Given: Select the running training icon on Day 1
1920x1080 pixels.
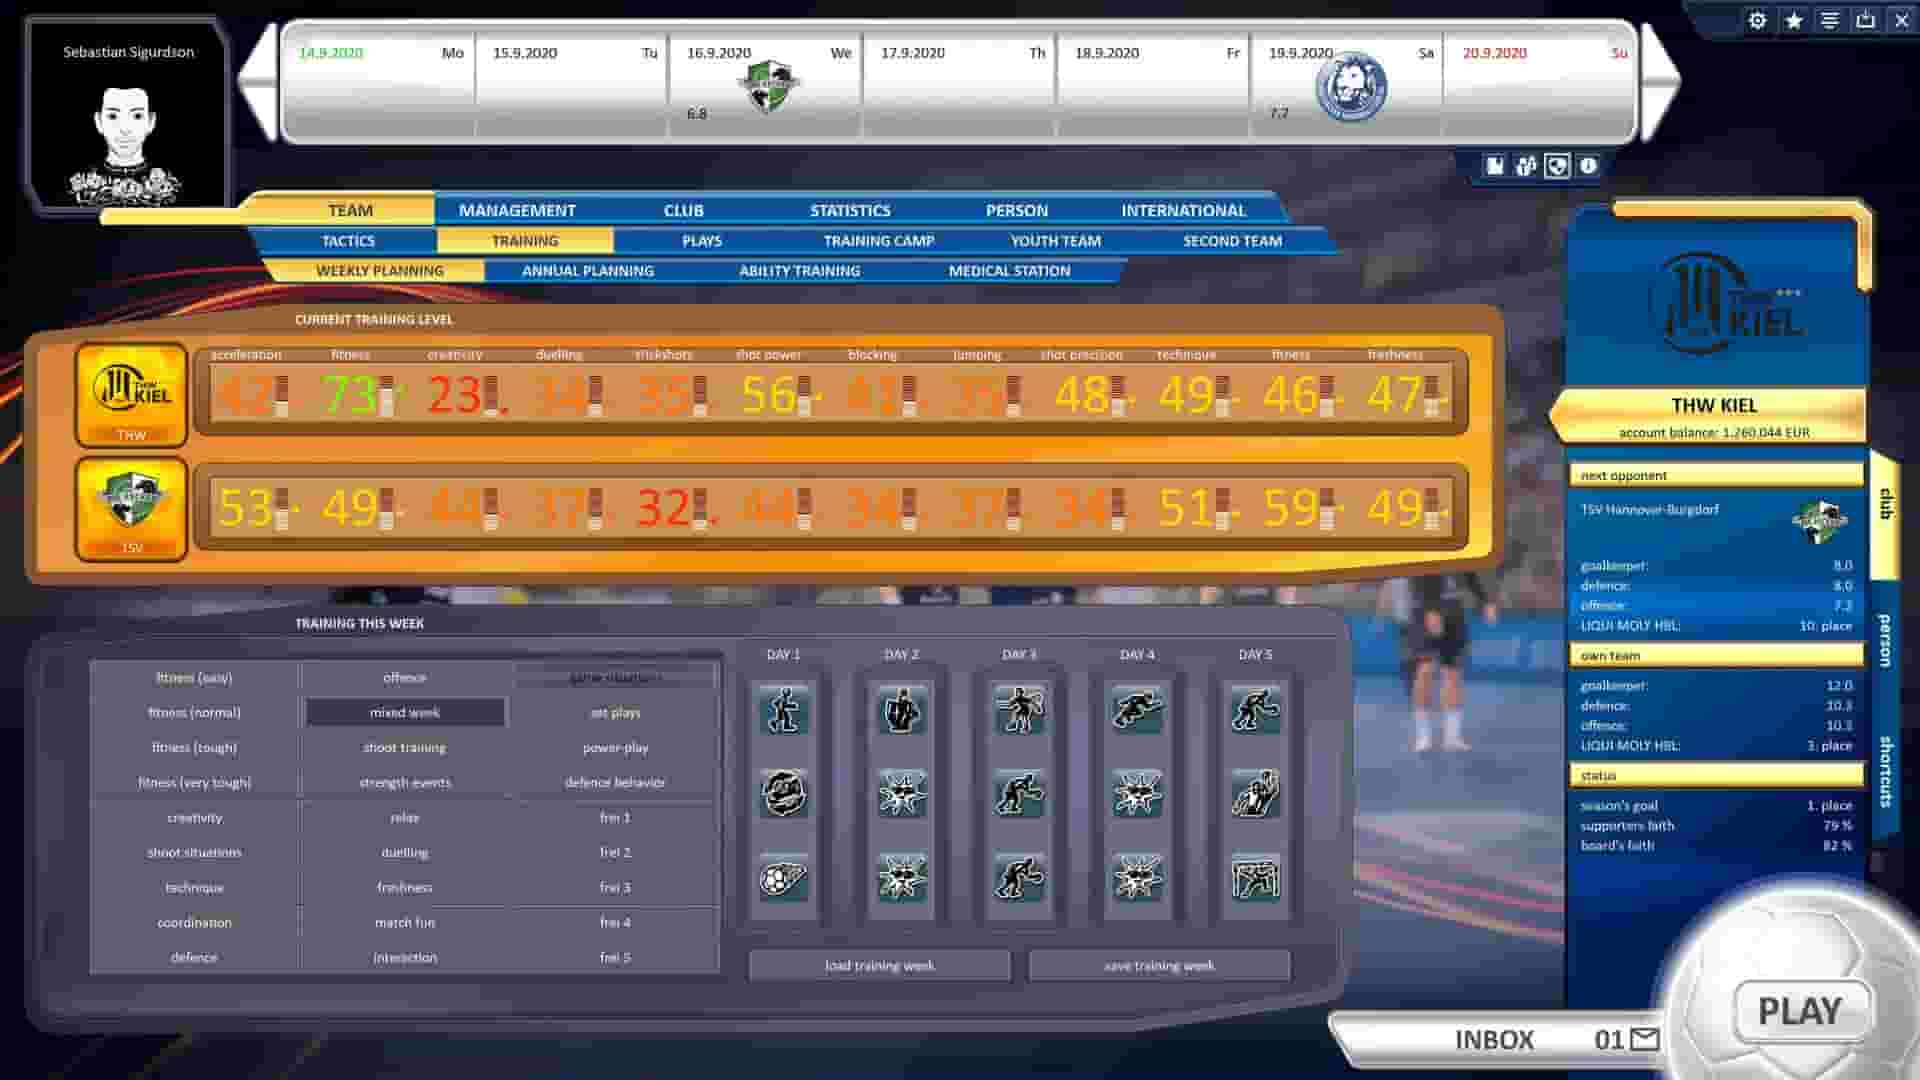Looking at the screenshot, I should [787, 712].
